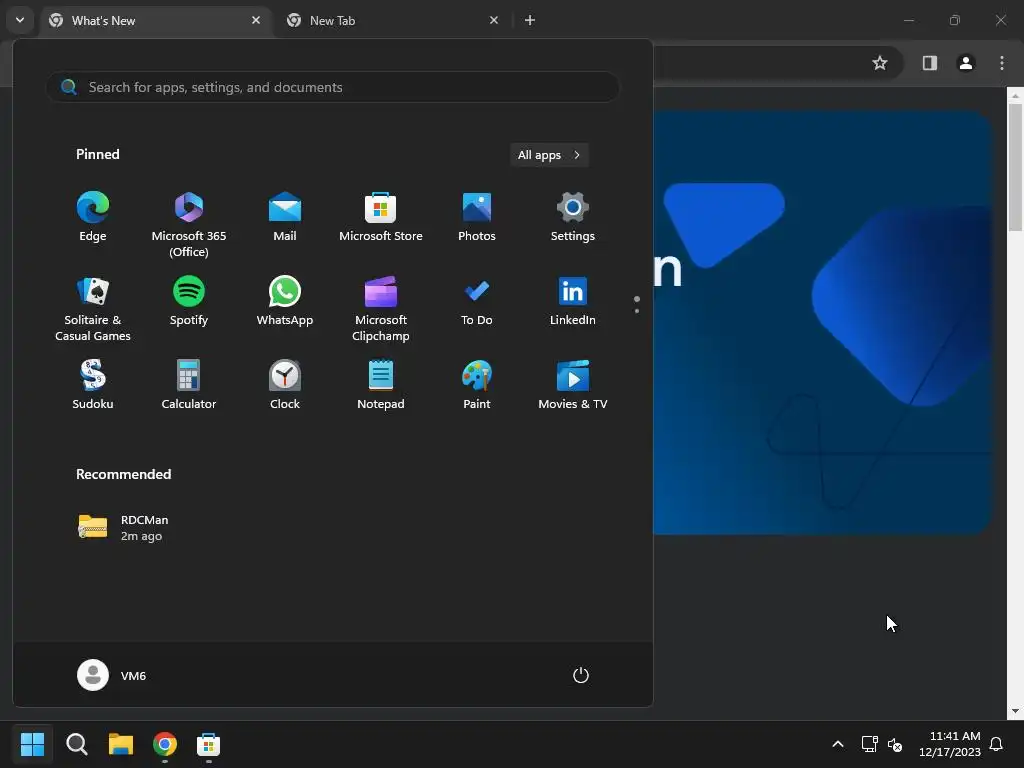
Task: Open the Mail app
Action: [x=285, y=217]
